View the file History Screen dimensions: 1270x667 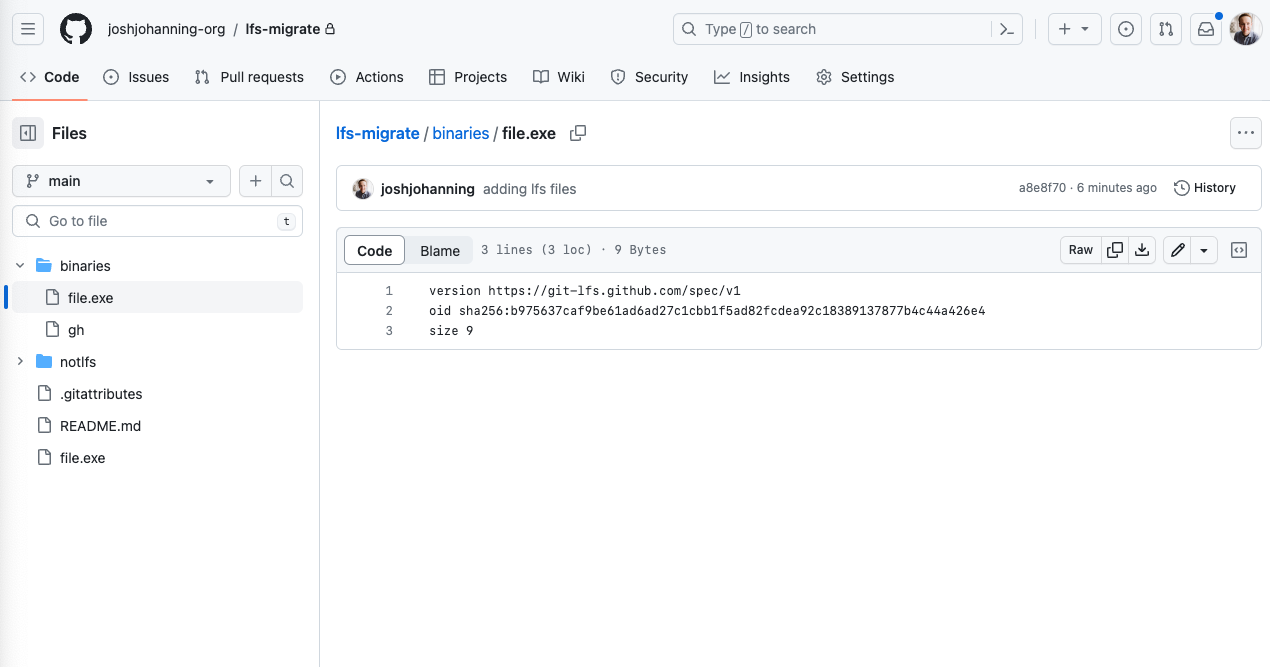coord(1205,187)
